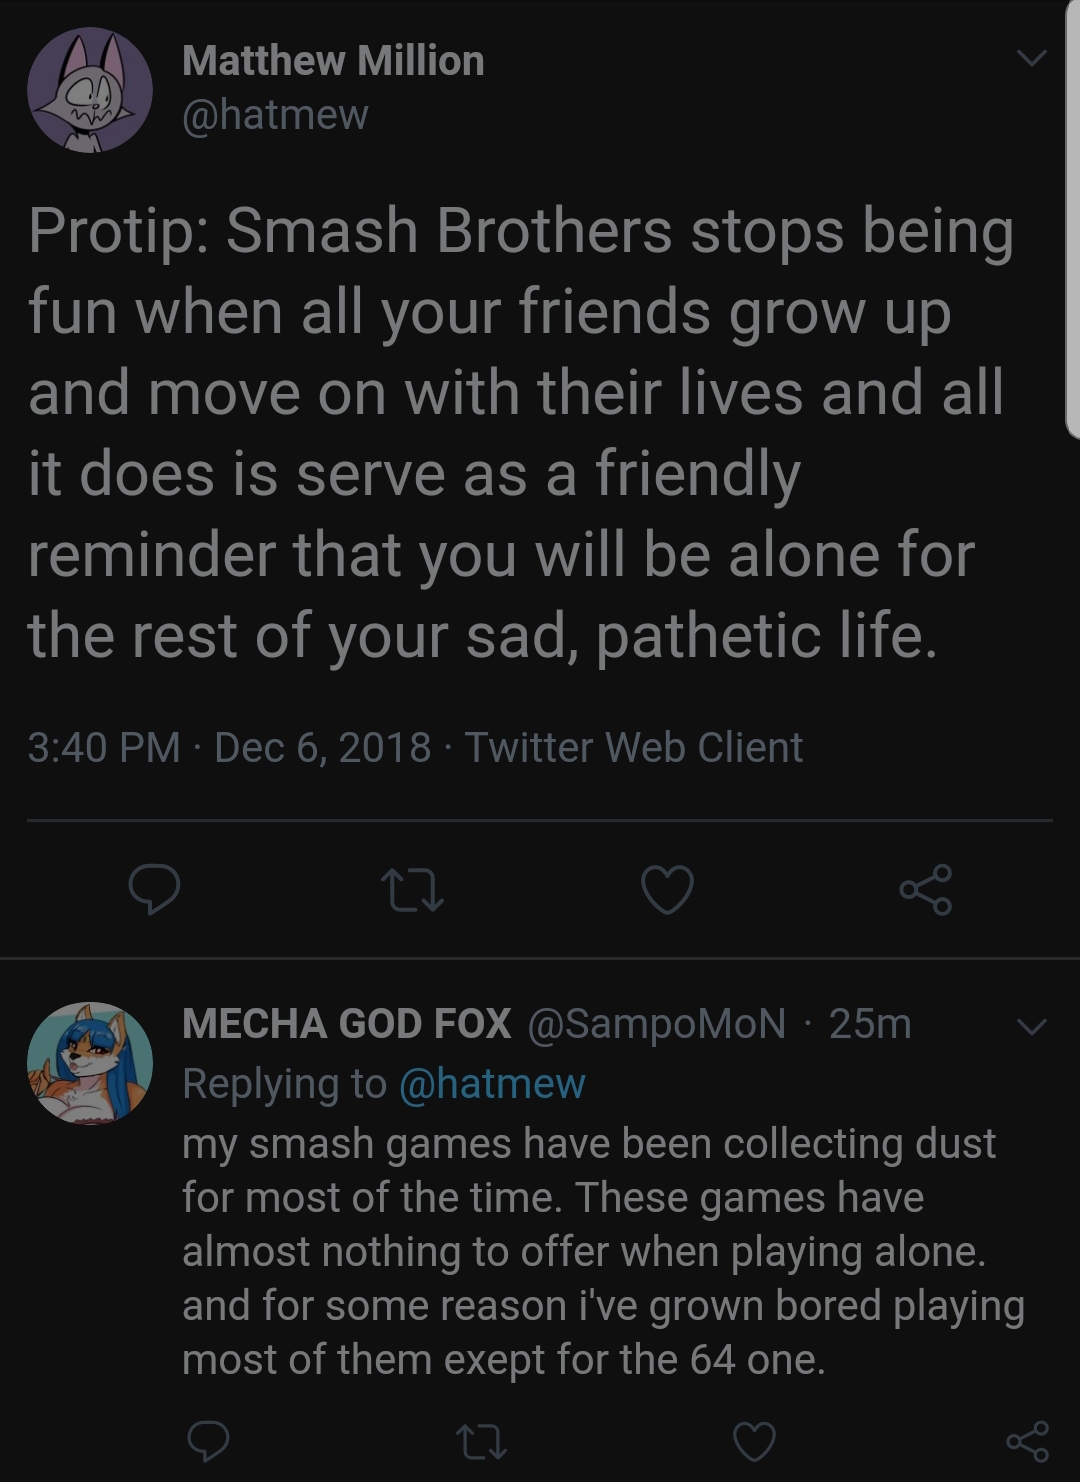Share the main tweet by @hatmew

click(x=925, y=890)
